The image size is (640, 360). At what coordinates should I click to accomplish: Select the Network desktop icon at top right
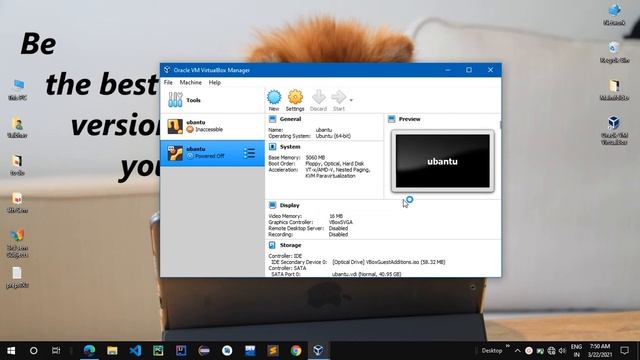614,15
